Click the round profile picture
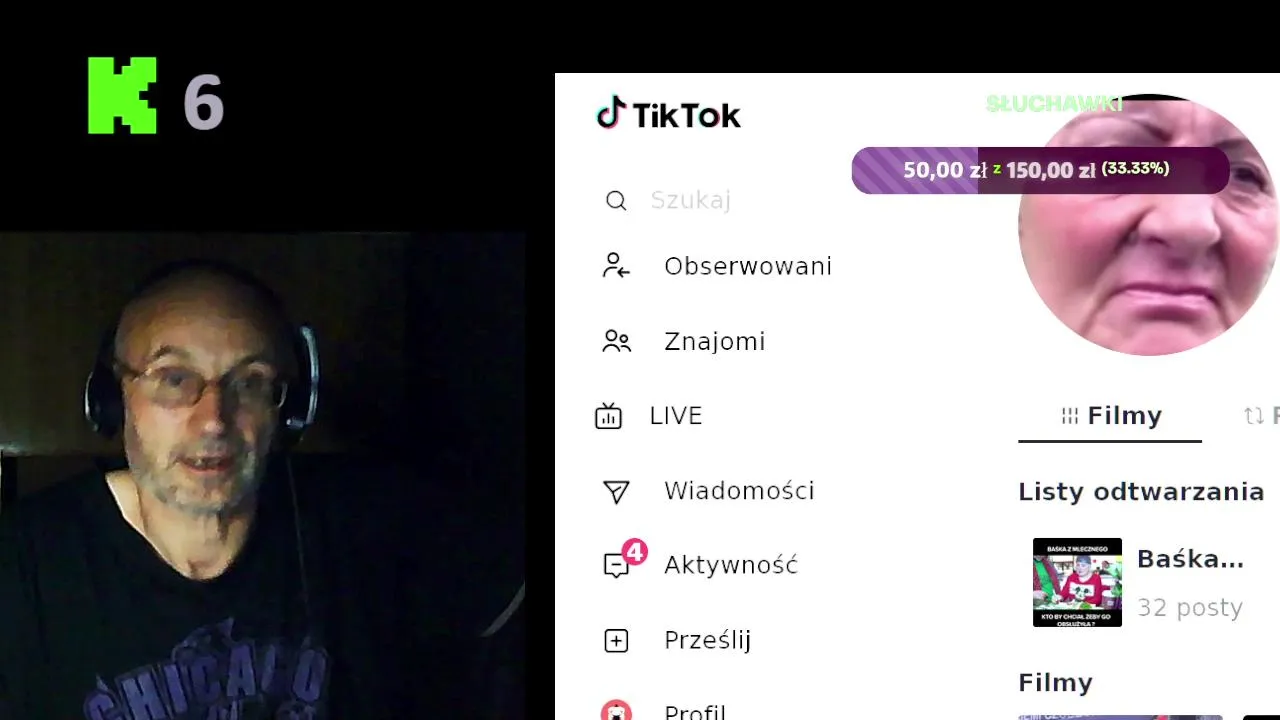The height and width of the screenshot is (720, 1280). (x=1149, y=225)
